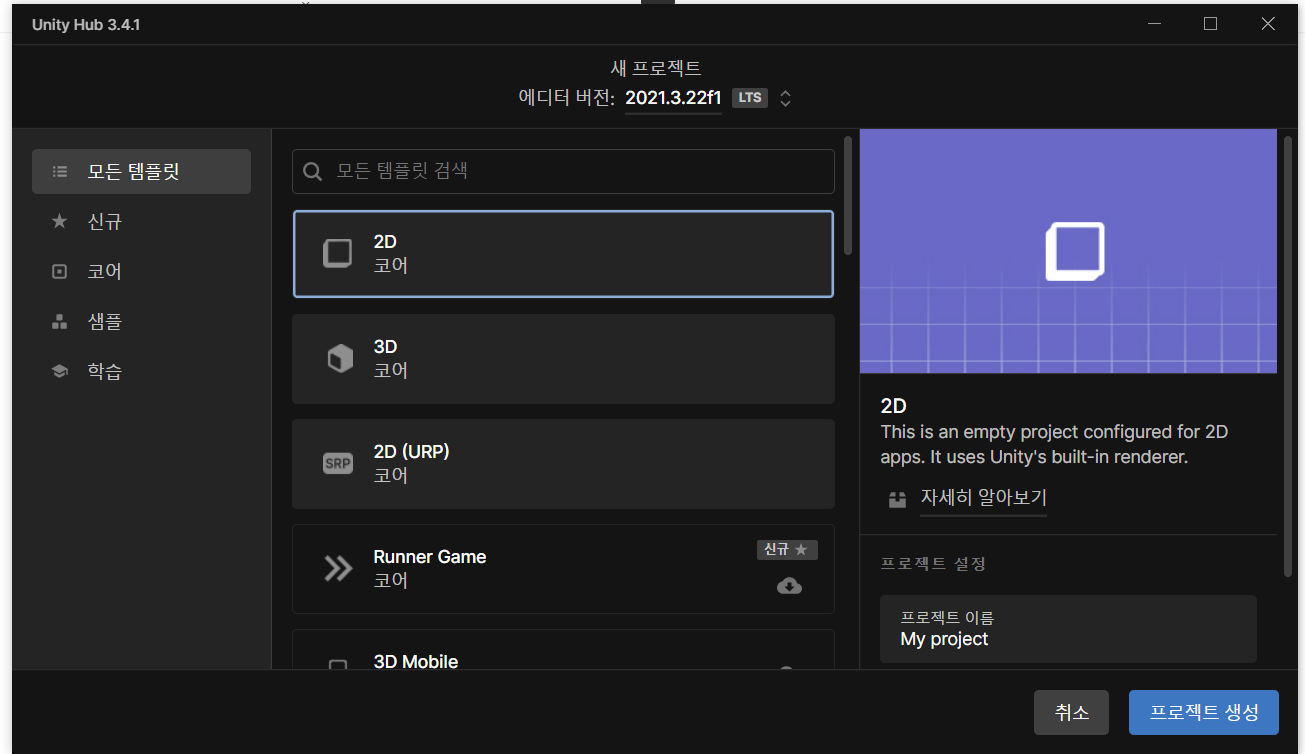
Task: Click the core square icon beside 코어
Action: [x=60, y=271]
